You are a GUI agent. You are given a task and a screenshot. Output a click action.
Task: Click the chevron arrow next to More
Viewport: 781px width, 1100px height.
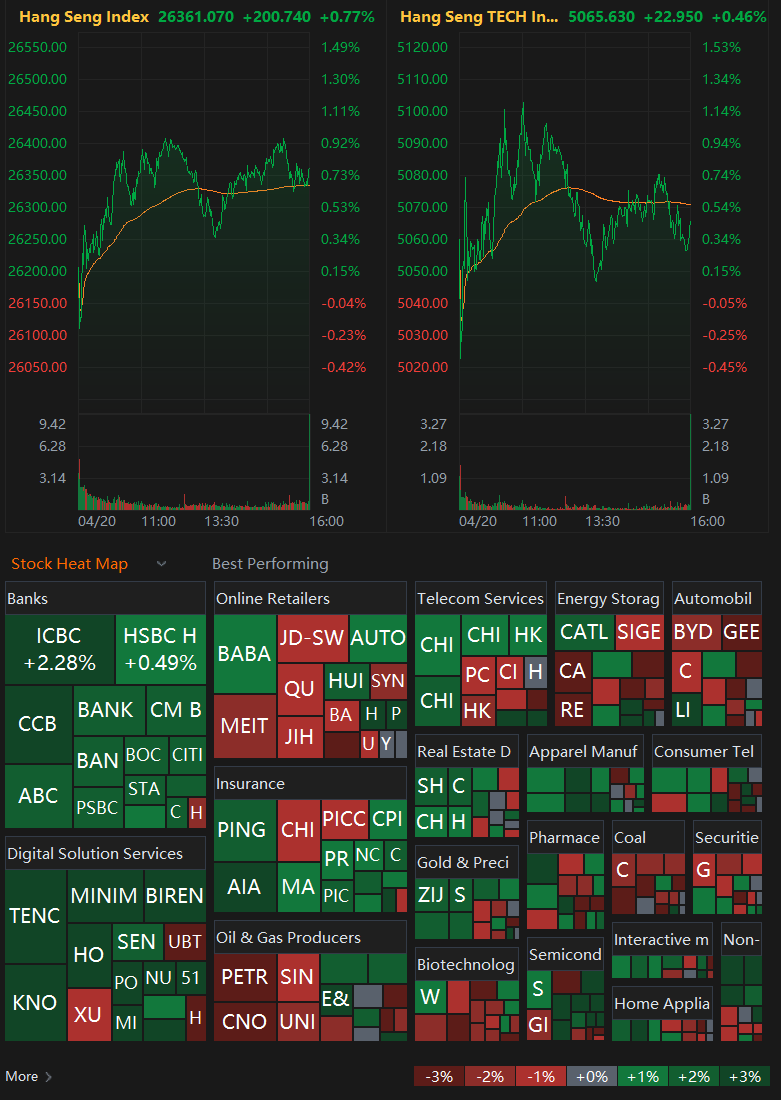click(48, 1077)
